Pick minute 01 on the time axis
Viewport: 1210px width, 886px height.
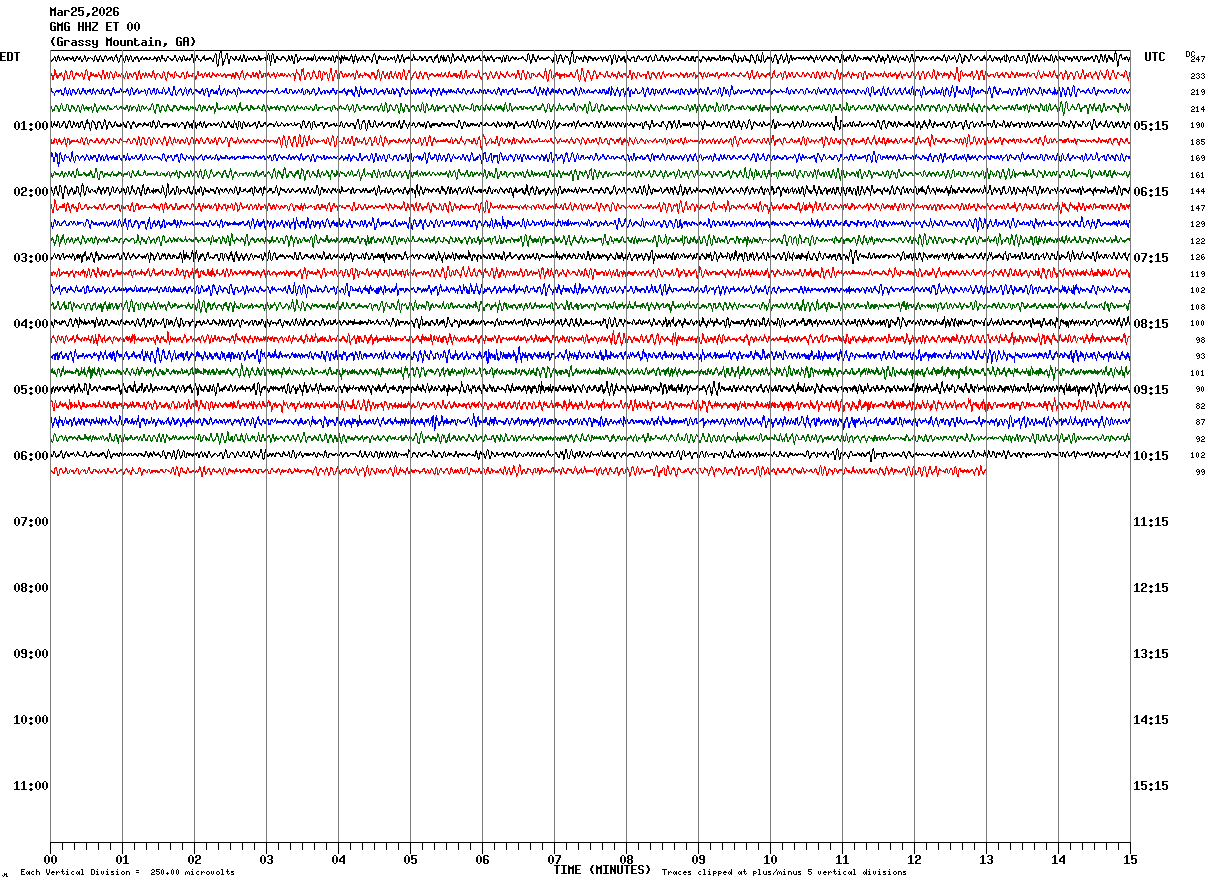click(x=122, y=859)
